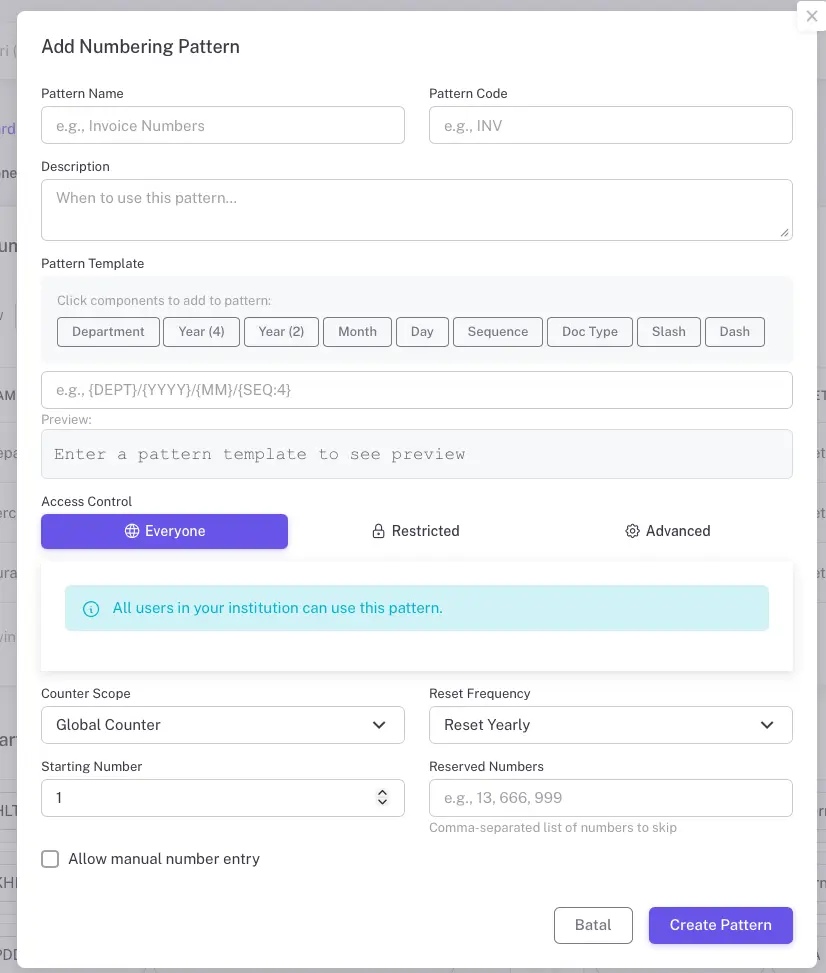Switch to Advanced access control
Viewport: 826px width, 973px height.
(667, 531)
